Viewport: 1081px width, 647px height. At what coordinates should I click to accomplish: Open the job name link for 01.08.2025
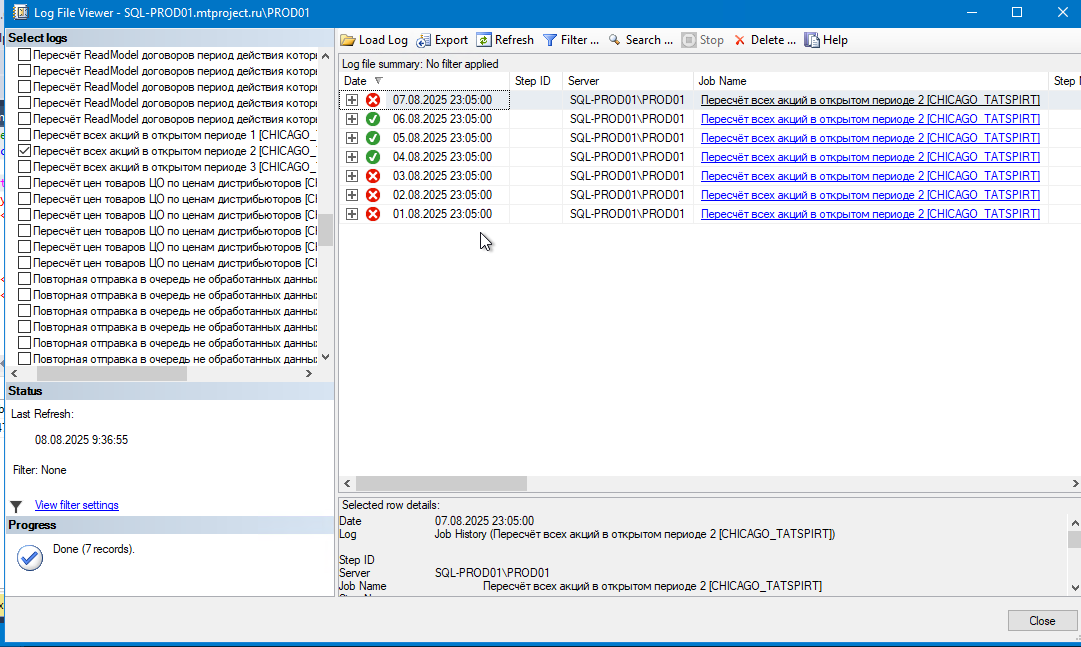point(870,214)
